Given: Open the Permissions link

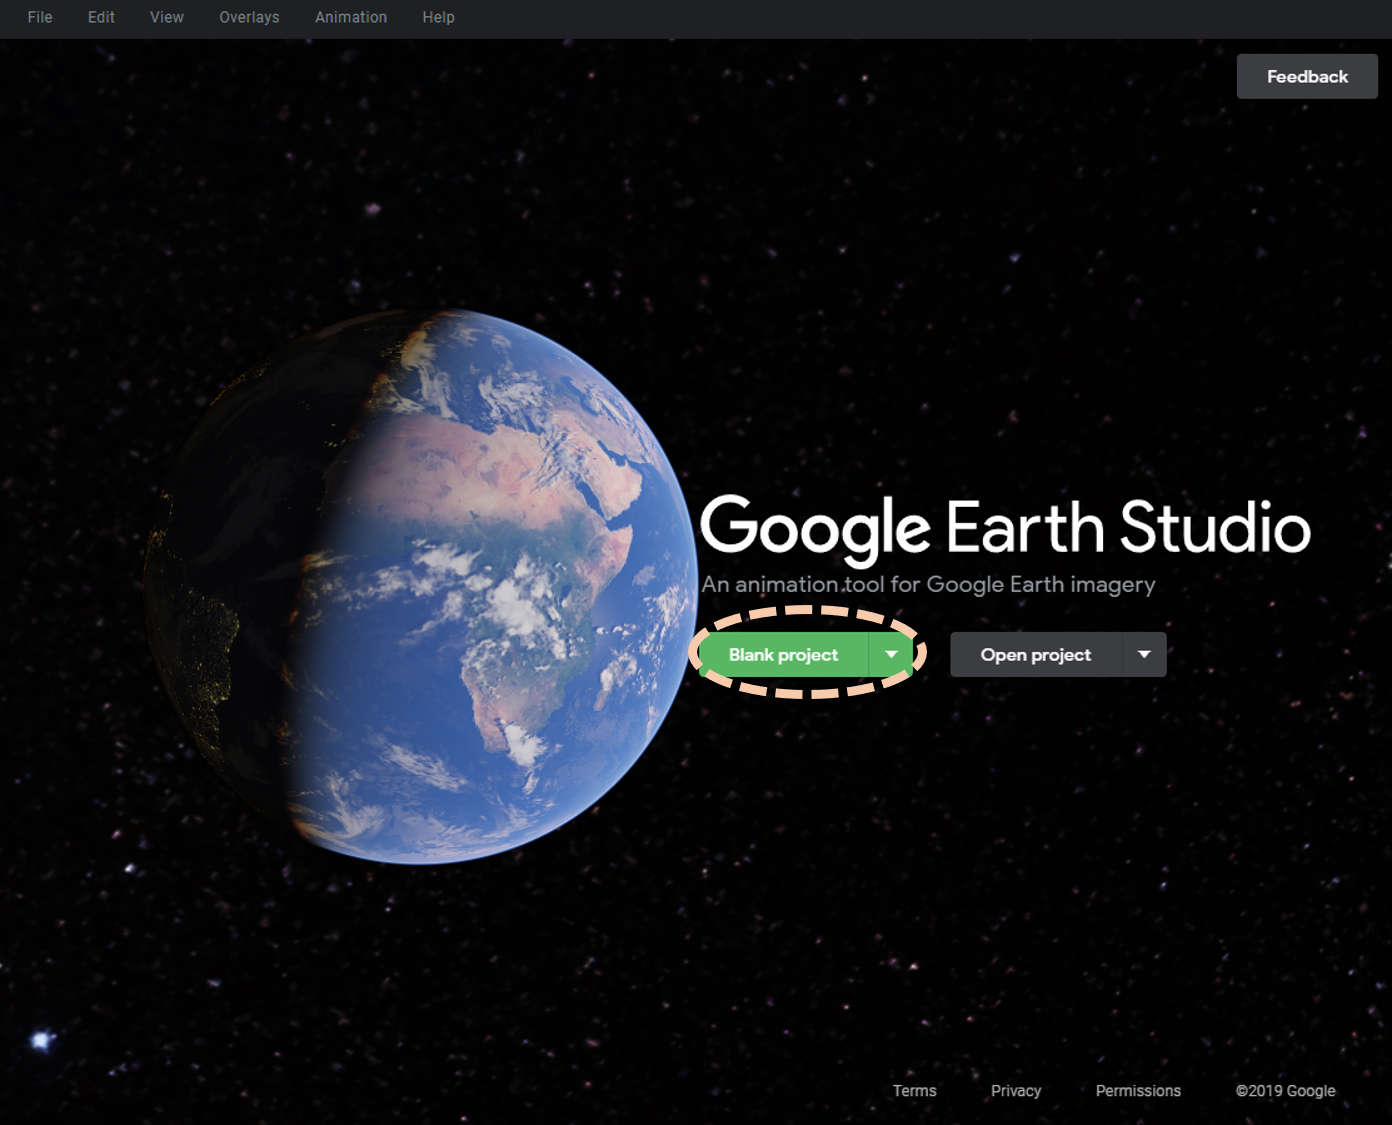Looking at the screenshot, I should (x=1138, y=1091).
